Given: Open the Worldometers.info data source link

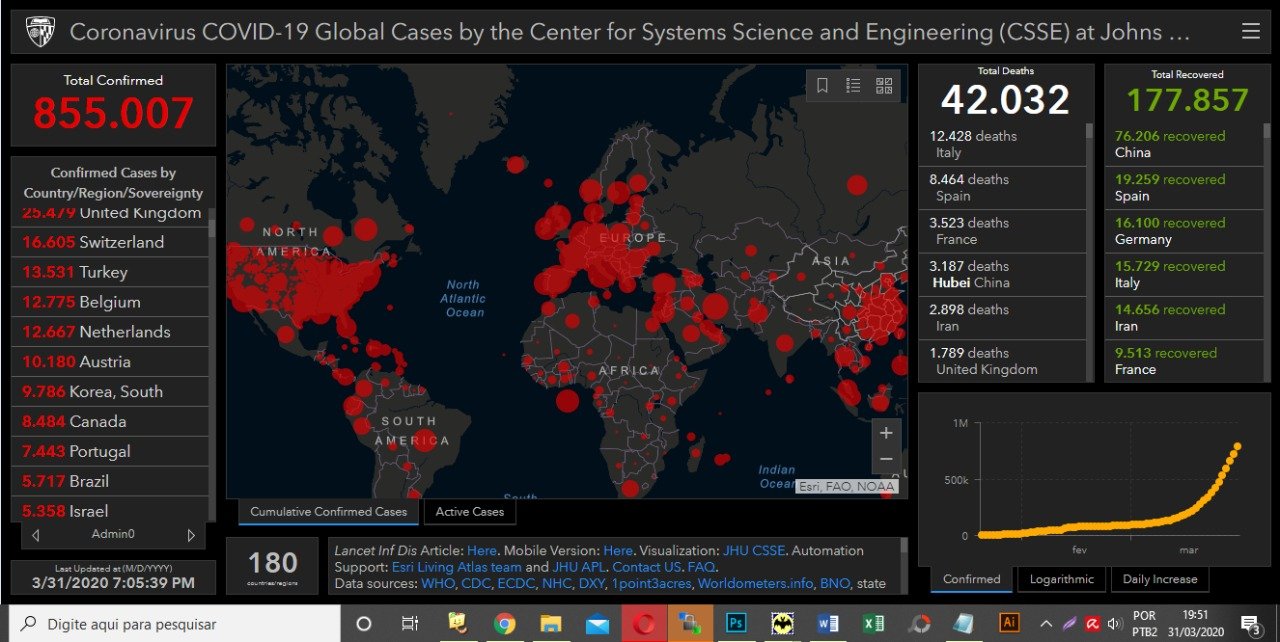Looking at the screenshot, I should (x=763, y=583).
